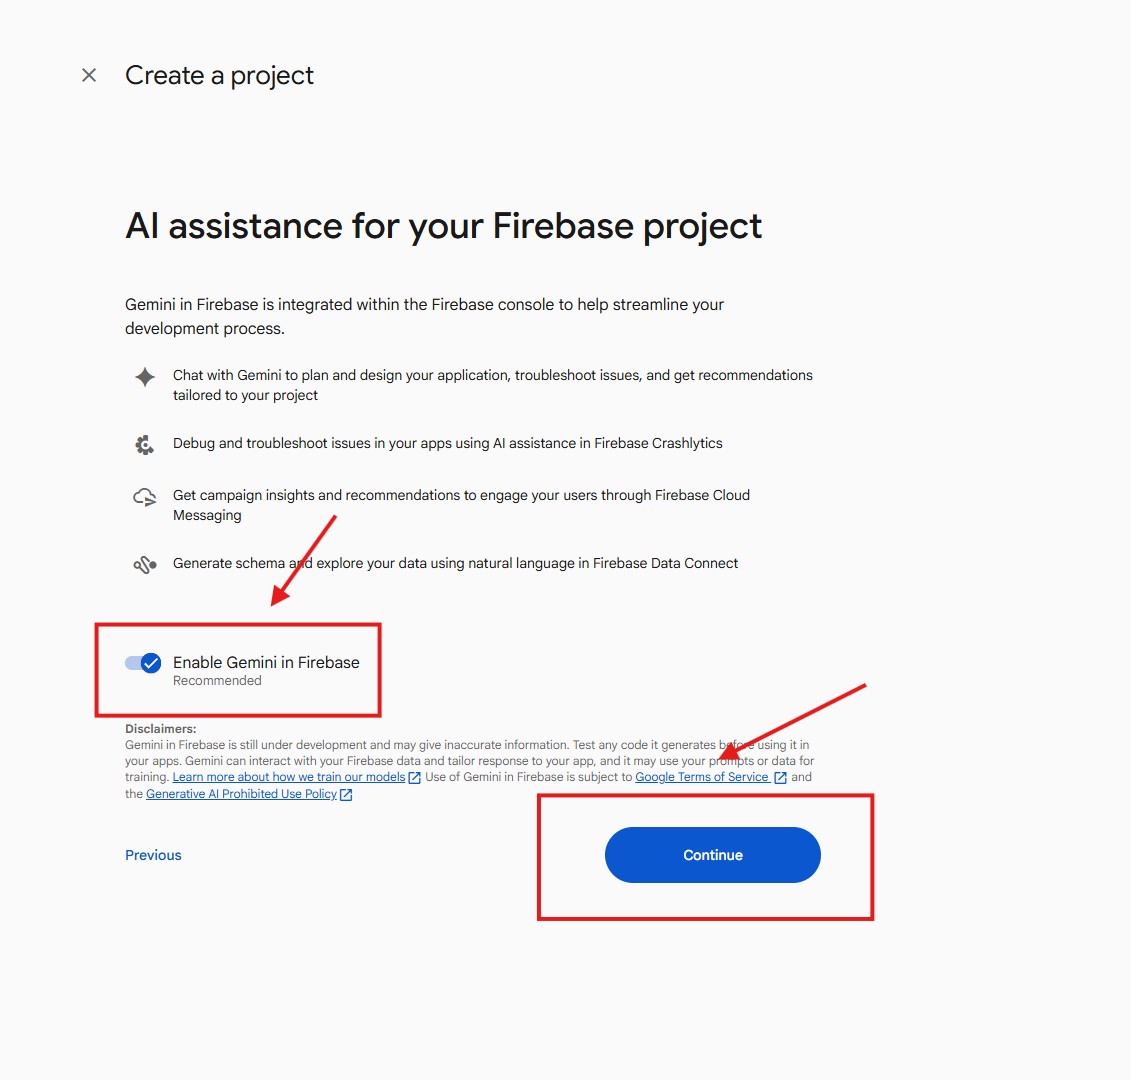
Task: Click the 'AI assistance for your Firebase project' heading
Action: click(x=443, y=226)
